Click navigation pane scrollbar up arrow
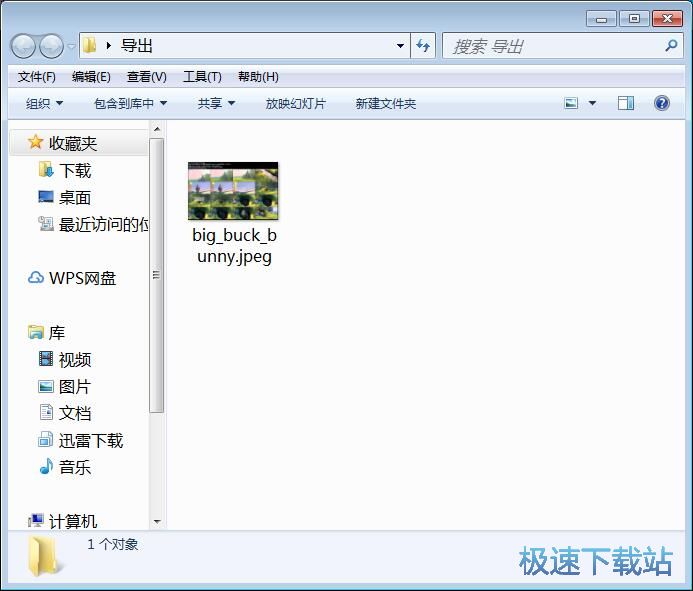The height and width of the screenshot is (591, 693). coord(156,129)
